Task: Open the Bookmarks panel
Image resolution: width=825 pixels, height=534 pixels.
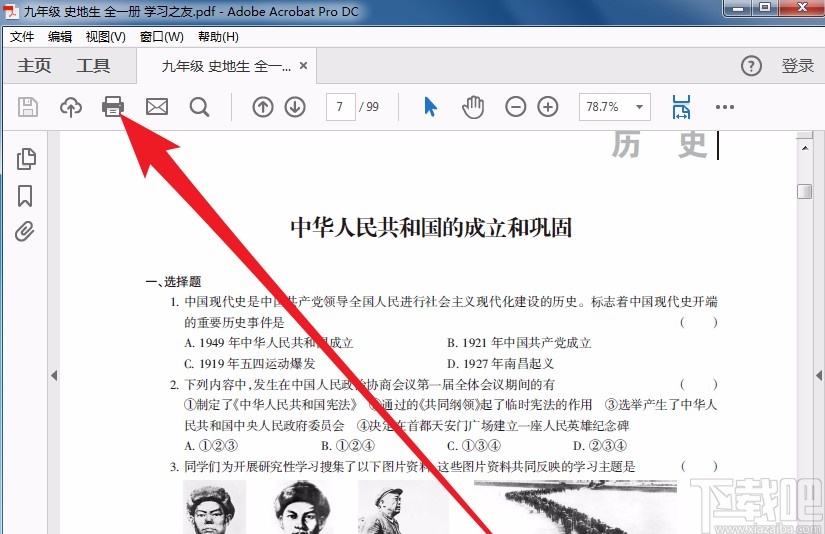Action: click(25, 196)
